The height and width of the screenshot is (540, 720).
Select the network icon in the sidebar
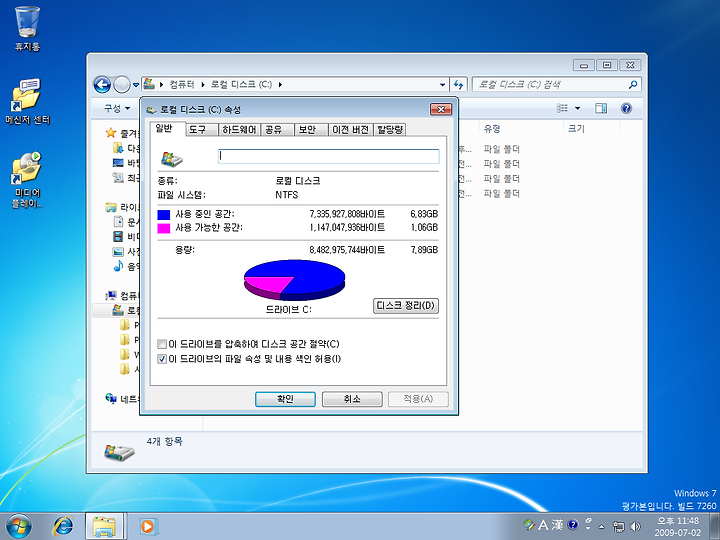click(111, 398)
